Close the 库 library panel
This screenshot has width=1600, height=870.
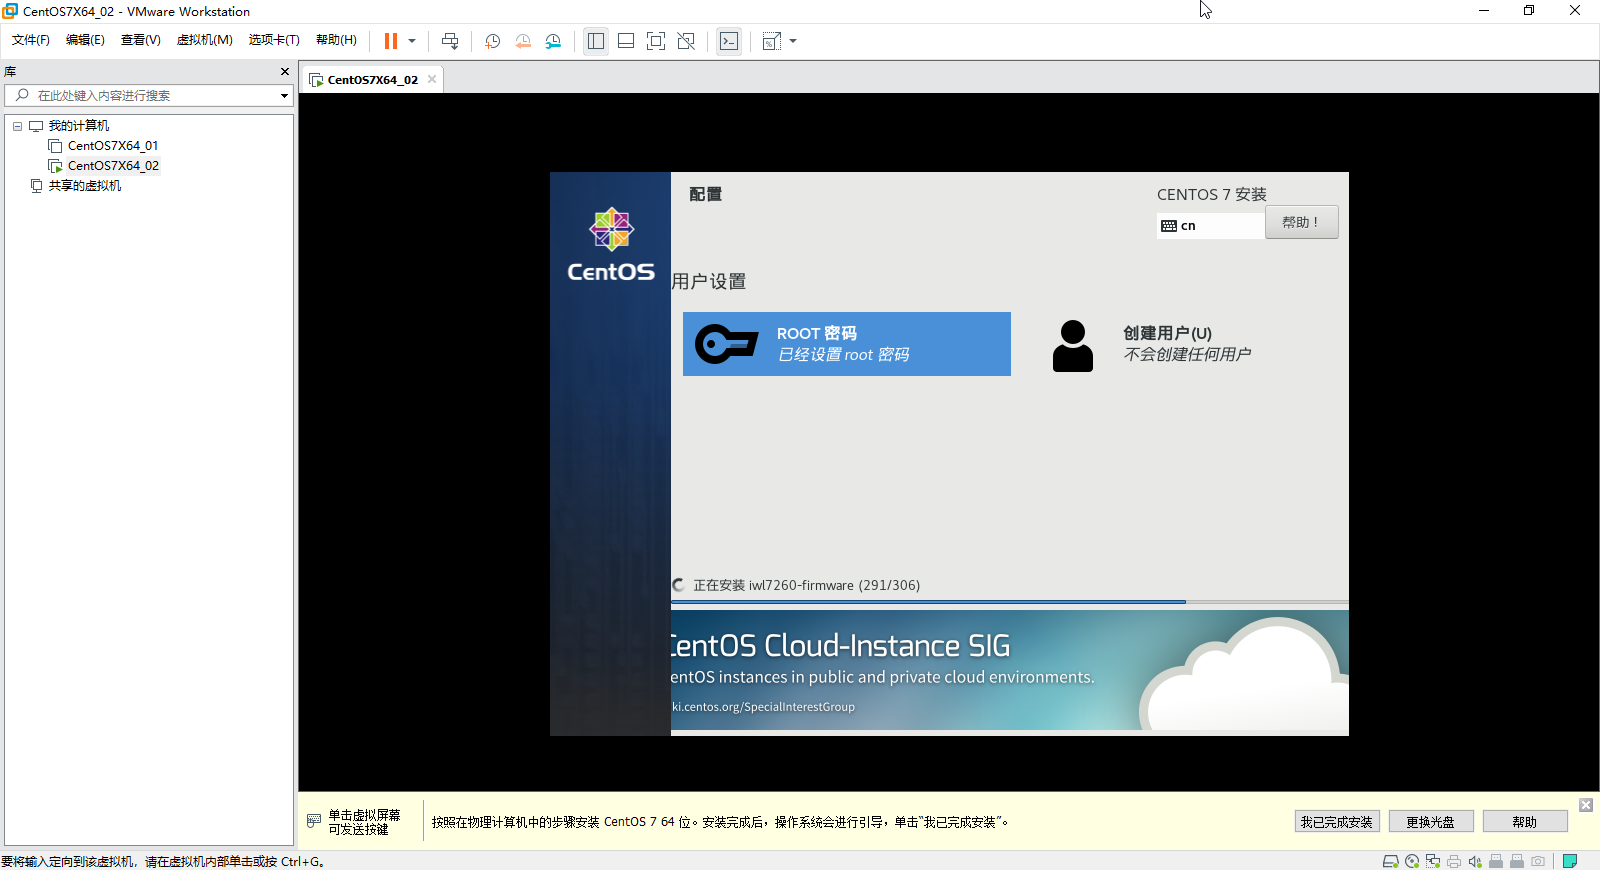click(285, 71)
